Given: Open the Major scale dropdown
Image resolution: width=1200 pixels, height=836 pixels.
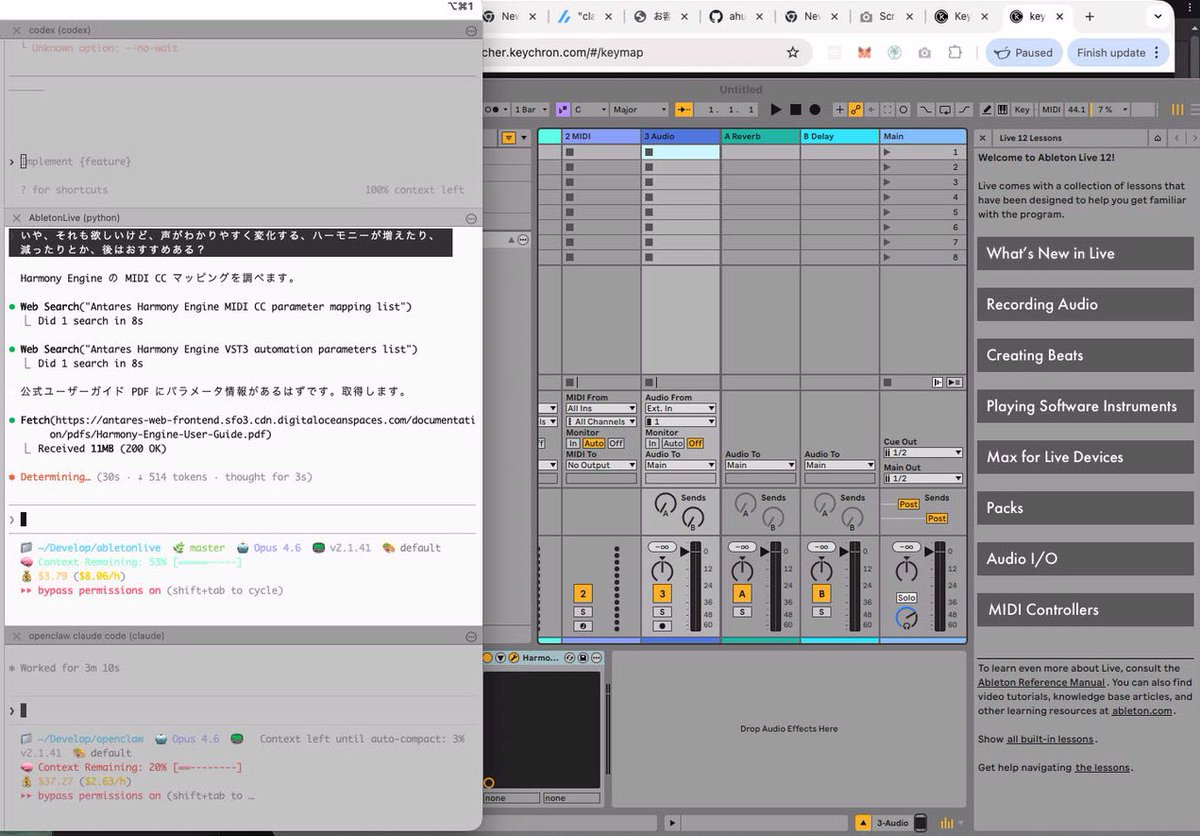Looking at the screenshot, I should coord(637,109).
